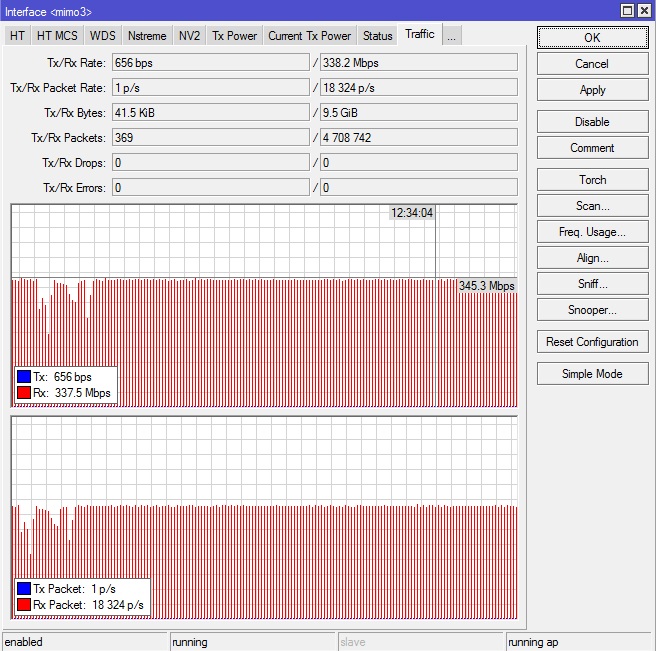Click the 345.3 Mbps value label on graph
Image resolution: width=656 pixels, height=651 pixels.
tap(487, 286)
